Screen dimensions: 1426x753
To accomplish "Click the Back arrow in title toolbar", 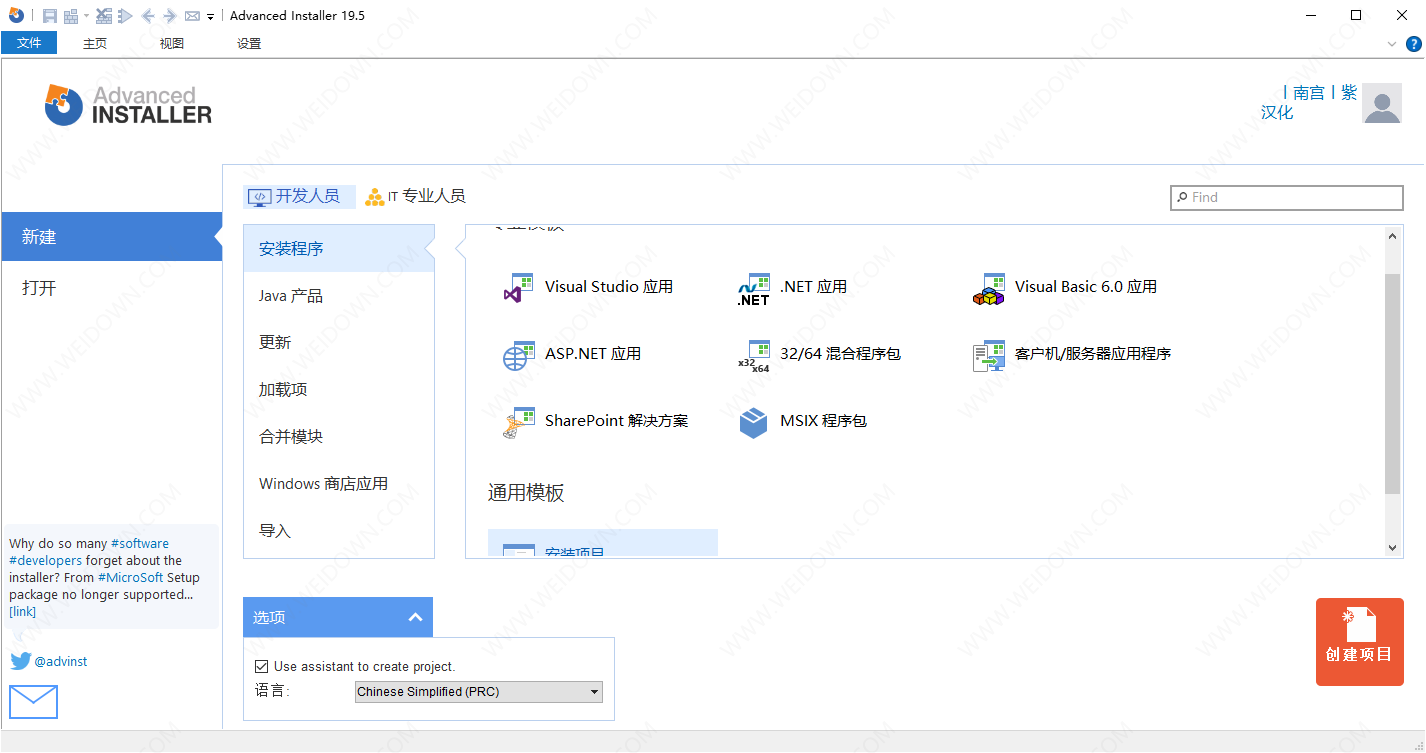I will [148, 16].
